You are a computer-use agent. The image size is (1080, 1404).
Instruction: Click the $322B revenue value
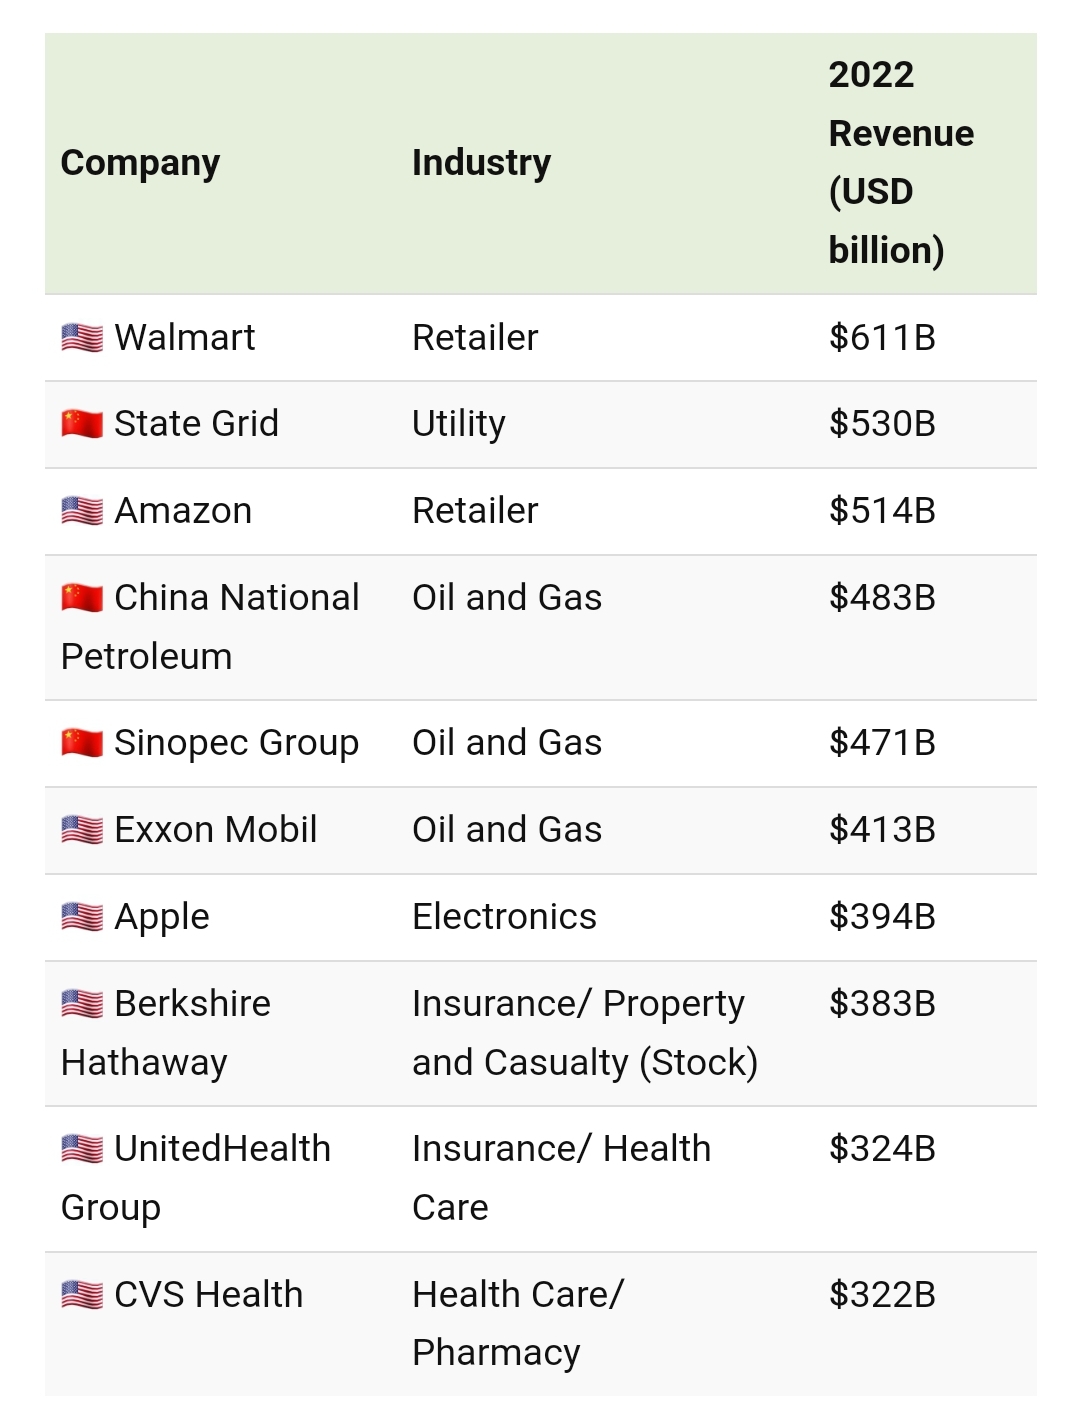(x=882, y=1295)
